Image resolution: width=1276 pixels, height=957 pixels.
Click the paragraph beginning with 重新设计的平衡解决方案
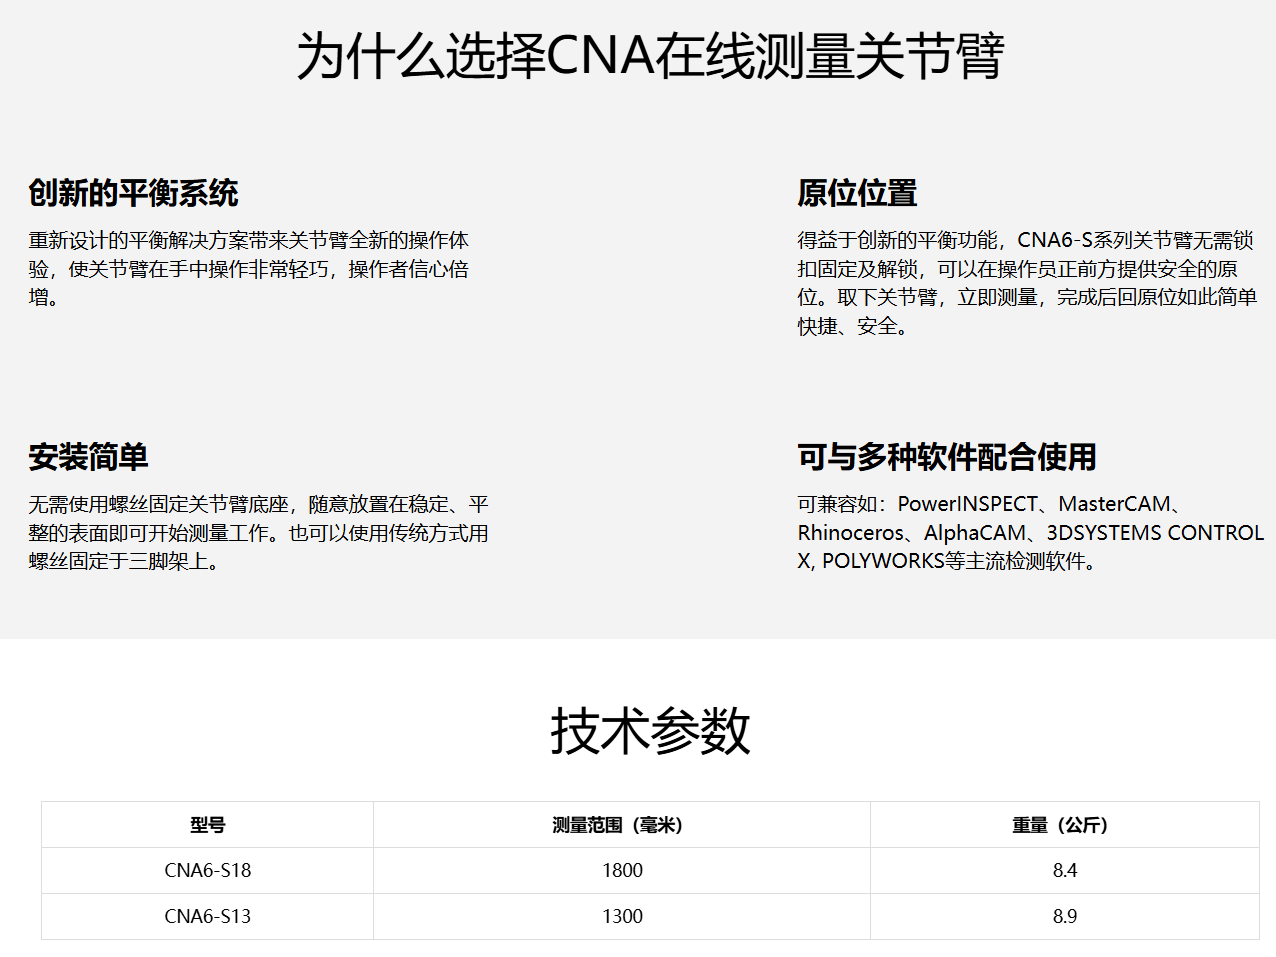(x=248, y=269)
